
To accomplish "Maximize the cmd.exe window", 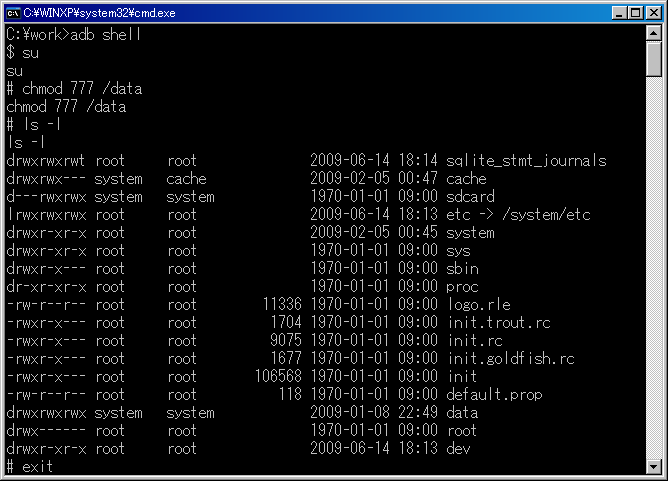I will 635,13.
